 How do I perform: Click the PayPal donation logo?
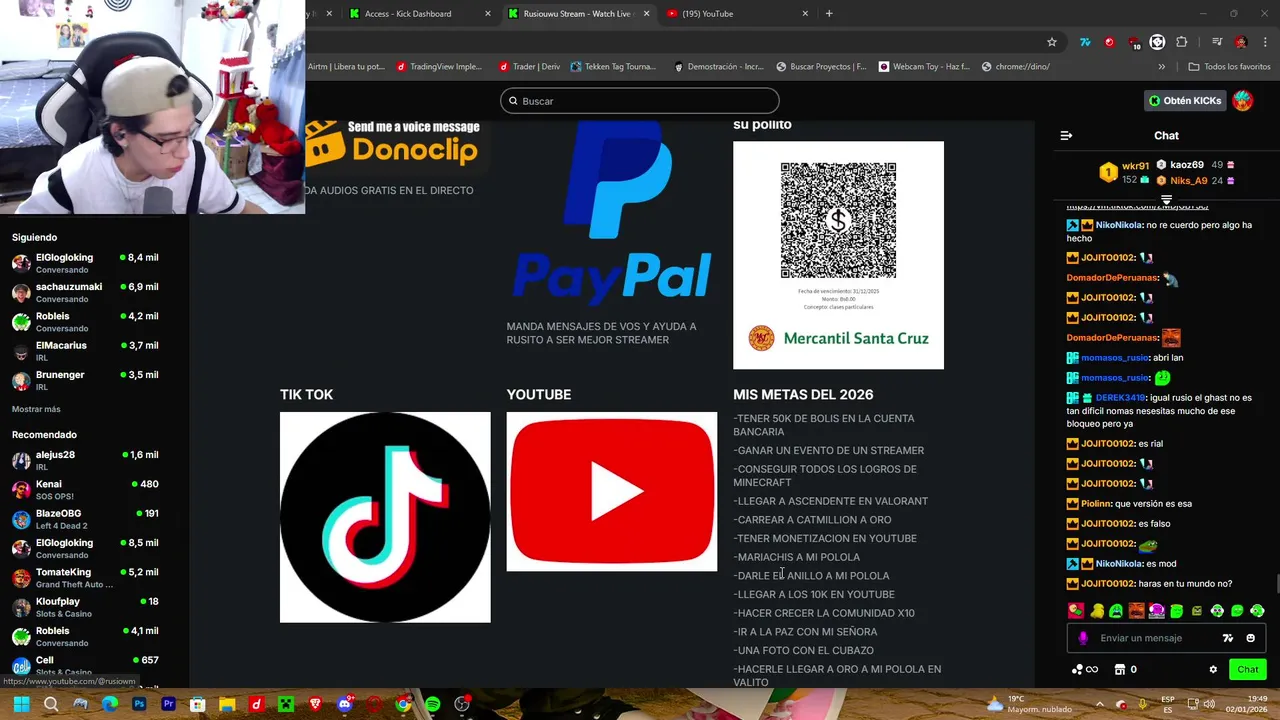(x=611, y=210)
